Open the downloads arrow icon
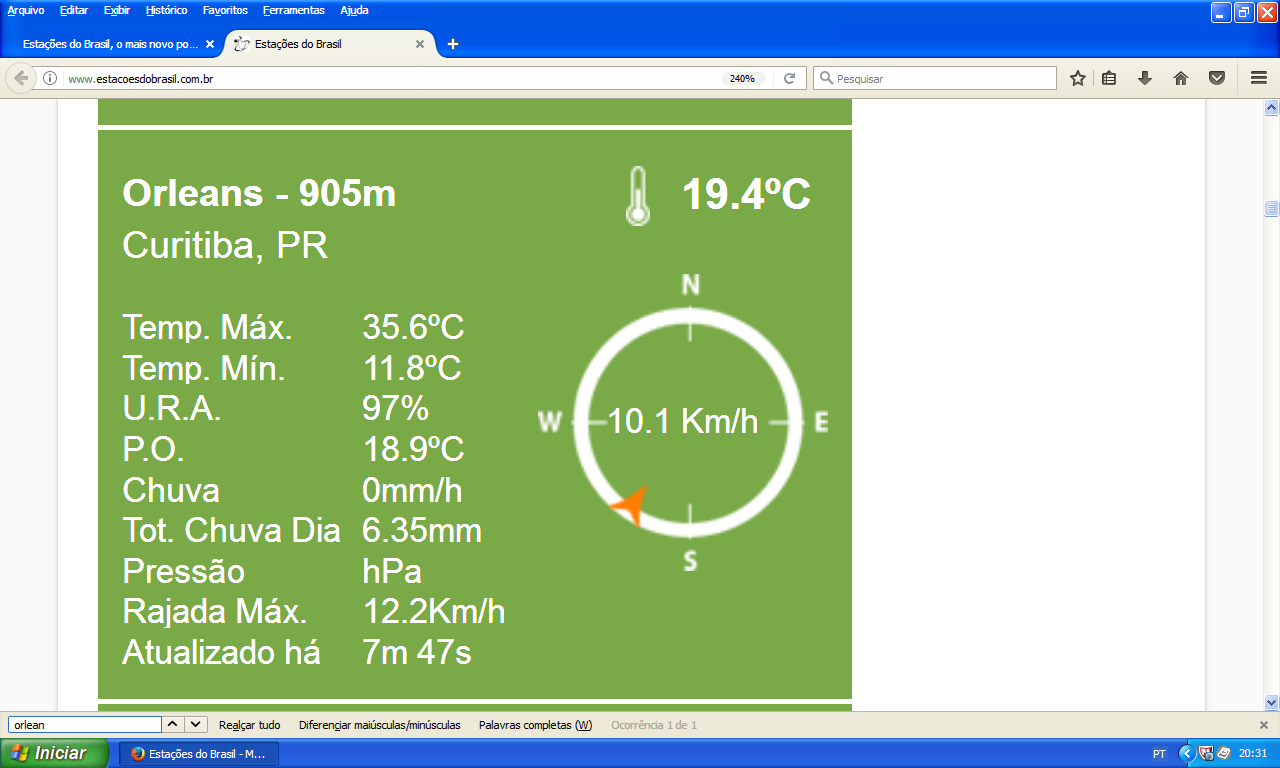Screen dimensions: 1280x768 pyautogui.click(x=1145, y=78)
